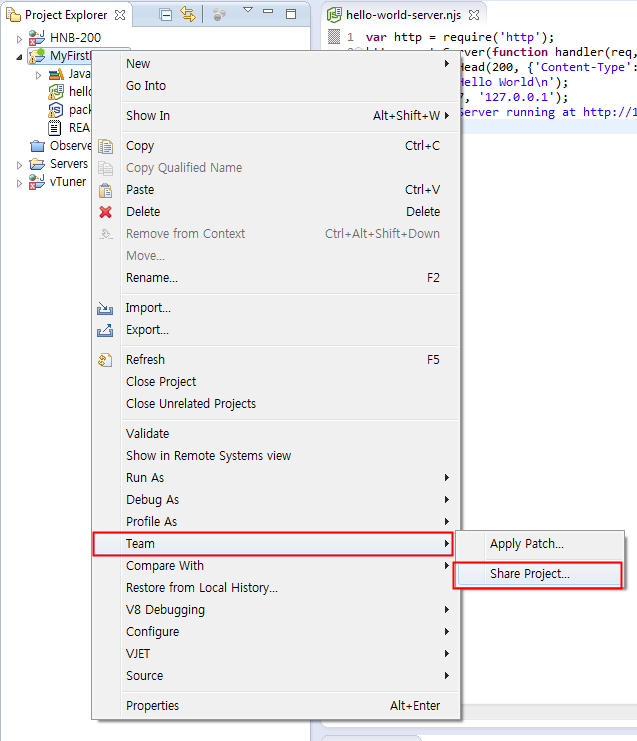Click Copy in the context menu
The height and width of the screenshot is (741, 637).
tap(276, 146)
